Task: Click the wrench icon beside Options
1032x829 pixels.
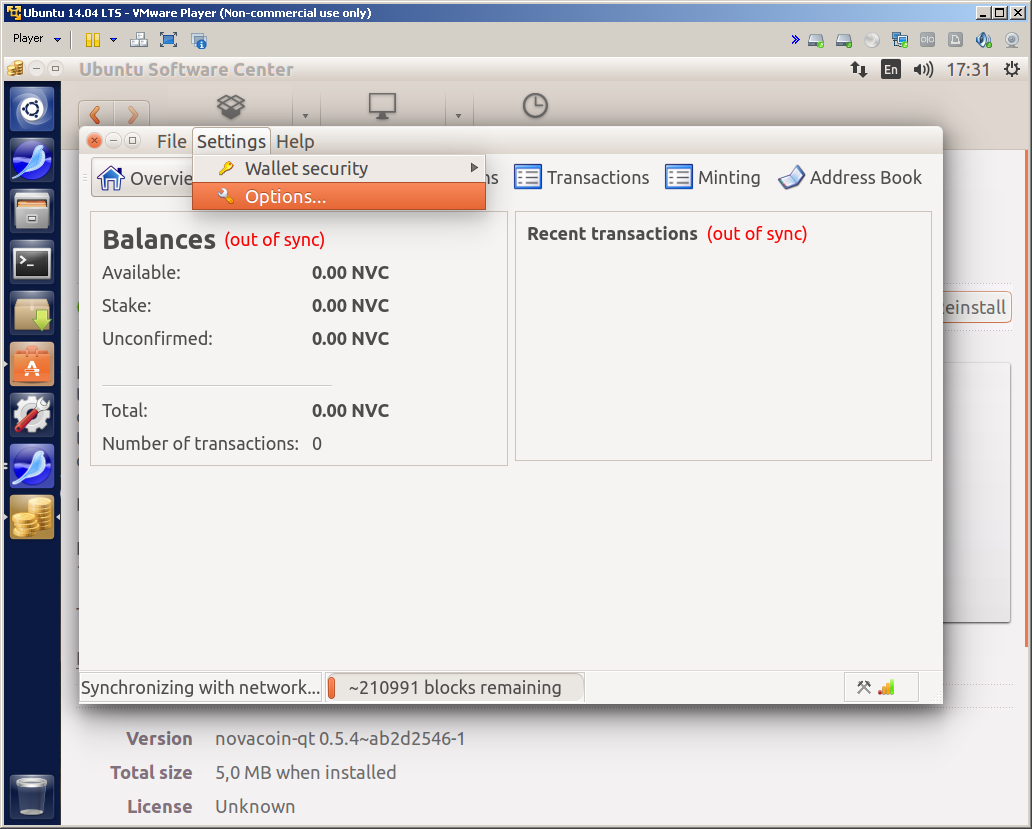Action: 226,196
